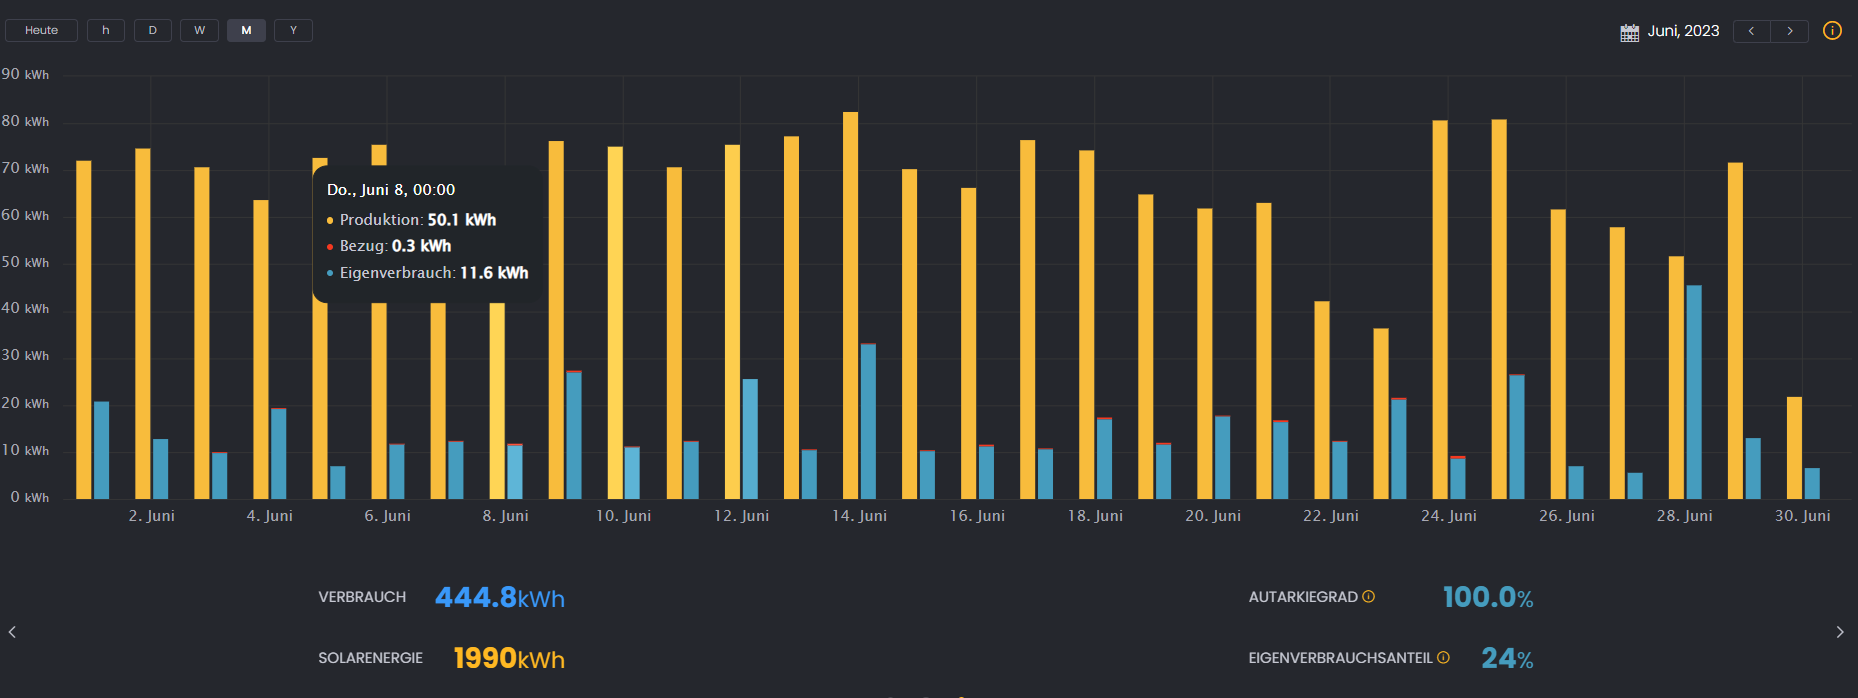Viewport: 1858px width, 698px height.
Task: Click the SOLARENERGIE label
Action: tap(370, 658)
